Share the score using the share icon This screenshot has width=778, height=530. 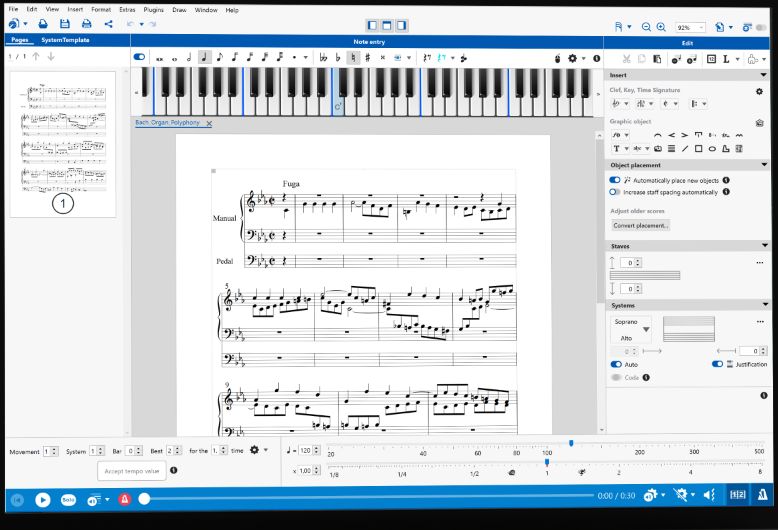click(x=108, y=24)
